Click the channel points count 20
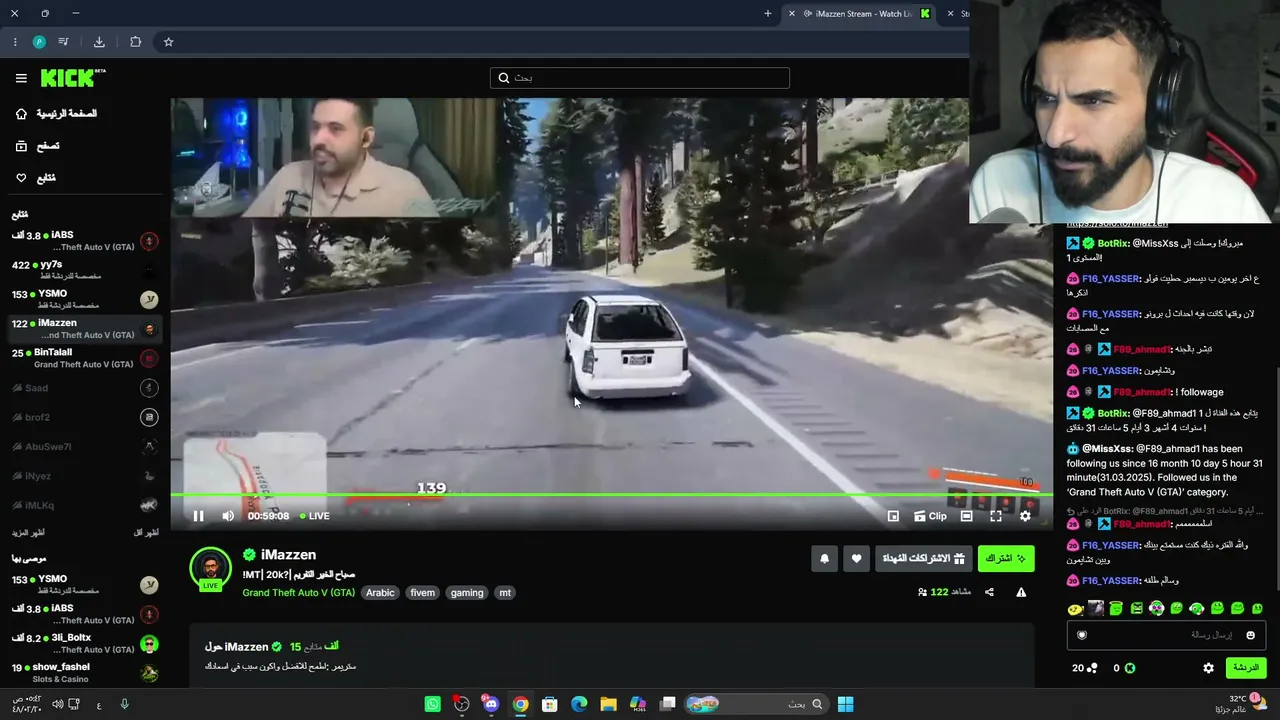Viewport: 1280px width, 720px height. [1085, 668]
